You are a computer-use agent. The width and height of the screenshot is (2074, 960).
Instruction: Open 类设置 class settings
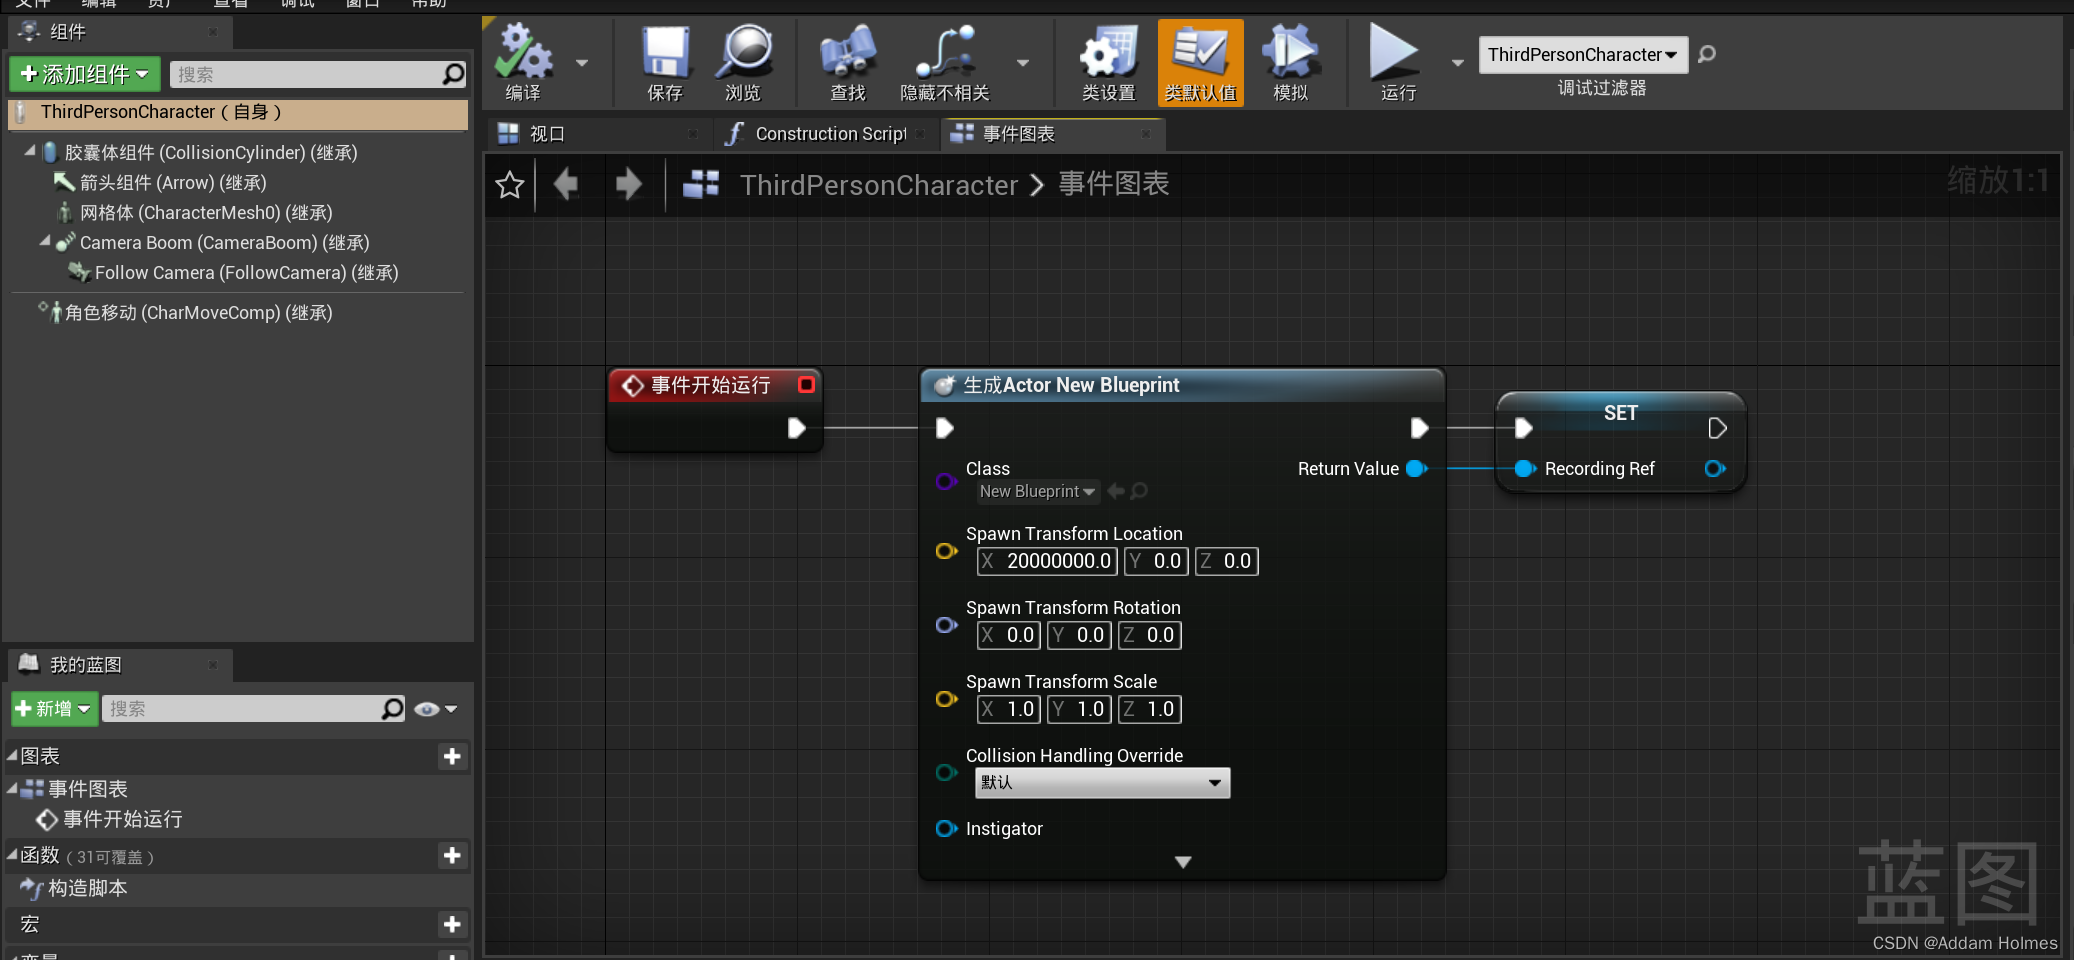1108,63
